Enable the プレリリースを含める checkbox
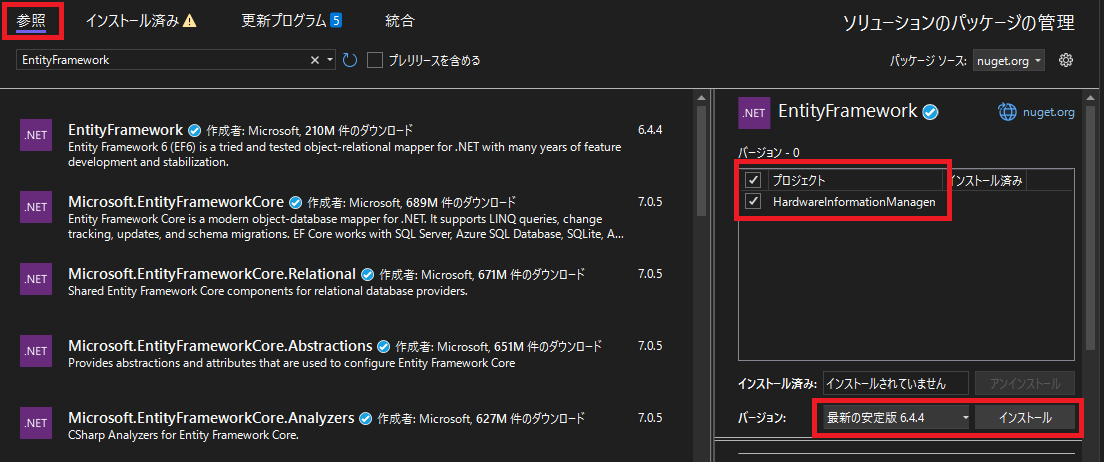 tap(375, 60)
